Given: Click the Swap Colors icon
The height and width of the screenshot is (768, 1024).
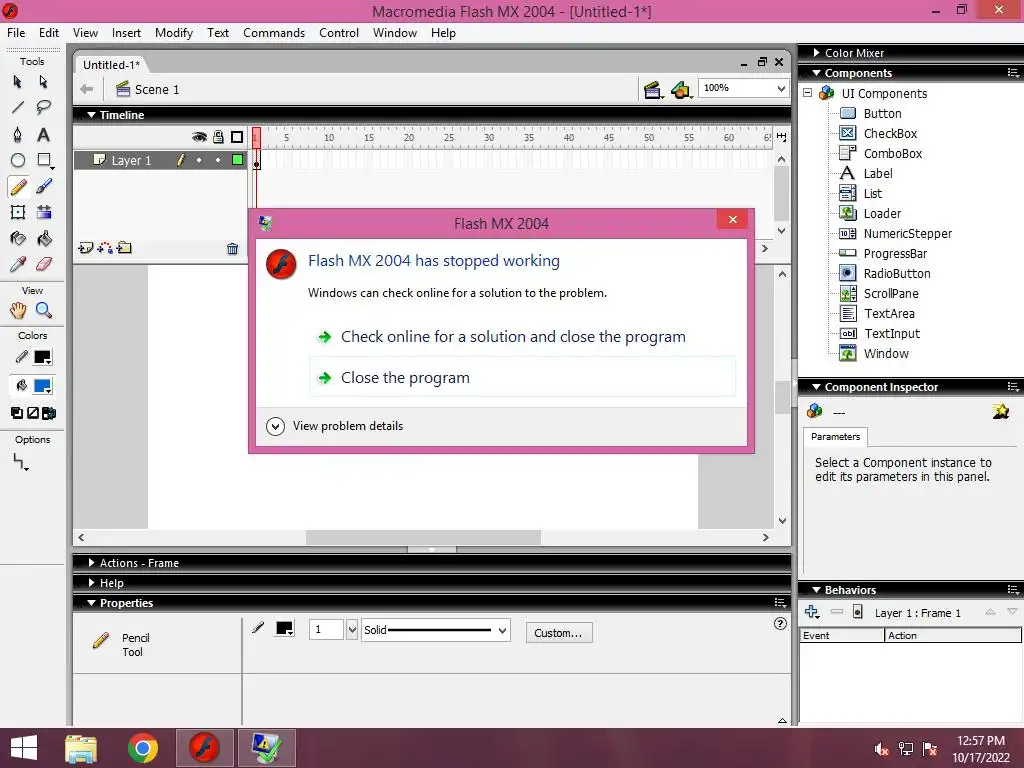Looking at the screenshot, I should [49, 413].
